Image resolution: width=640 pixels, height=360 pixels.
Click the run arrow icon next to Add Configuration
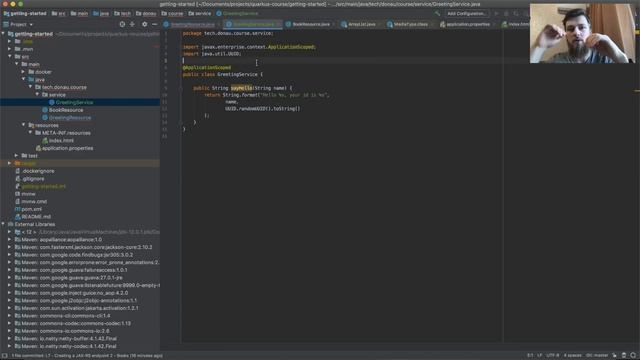(496, 13)
